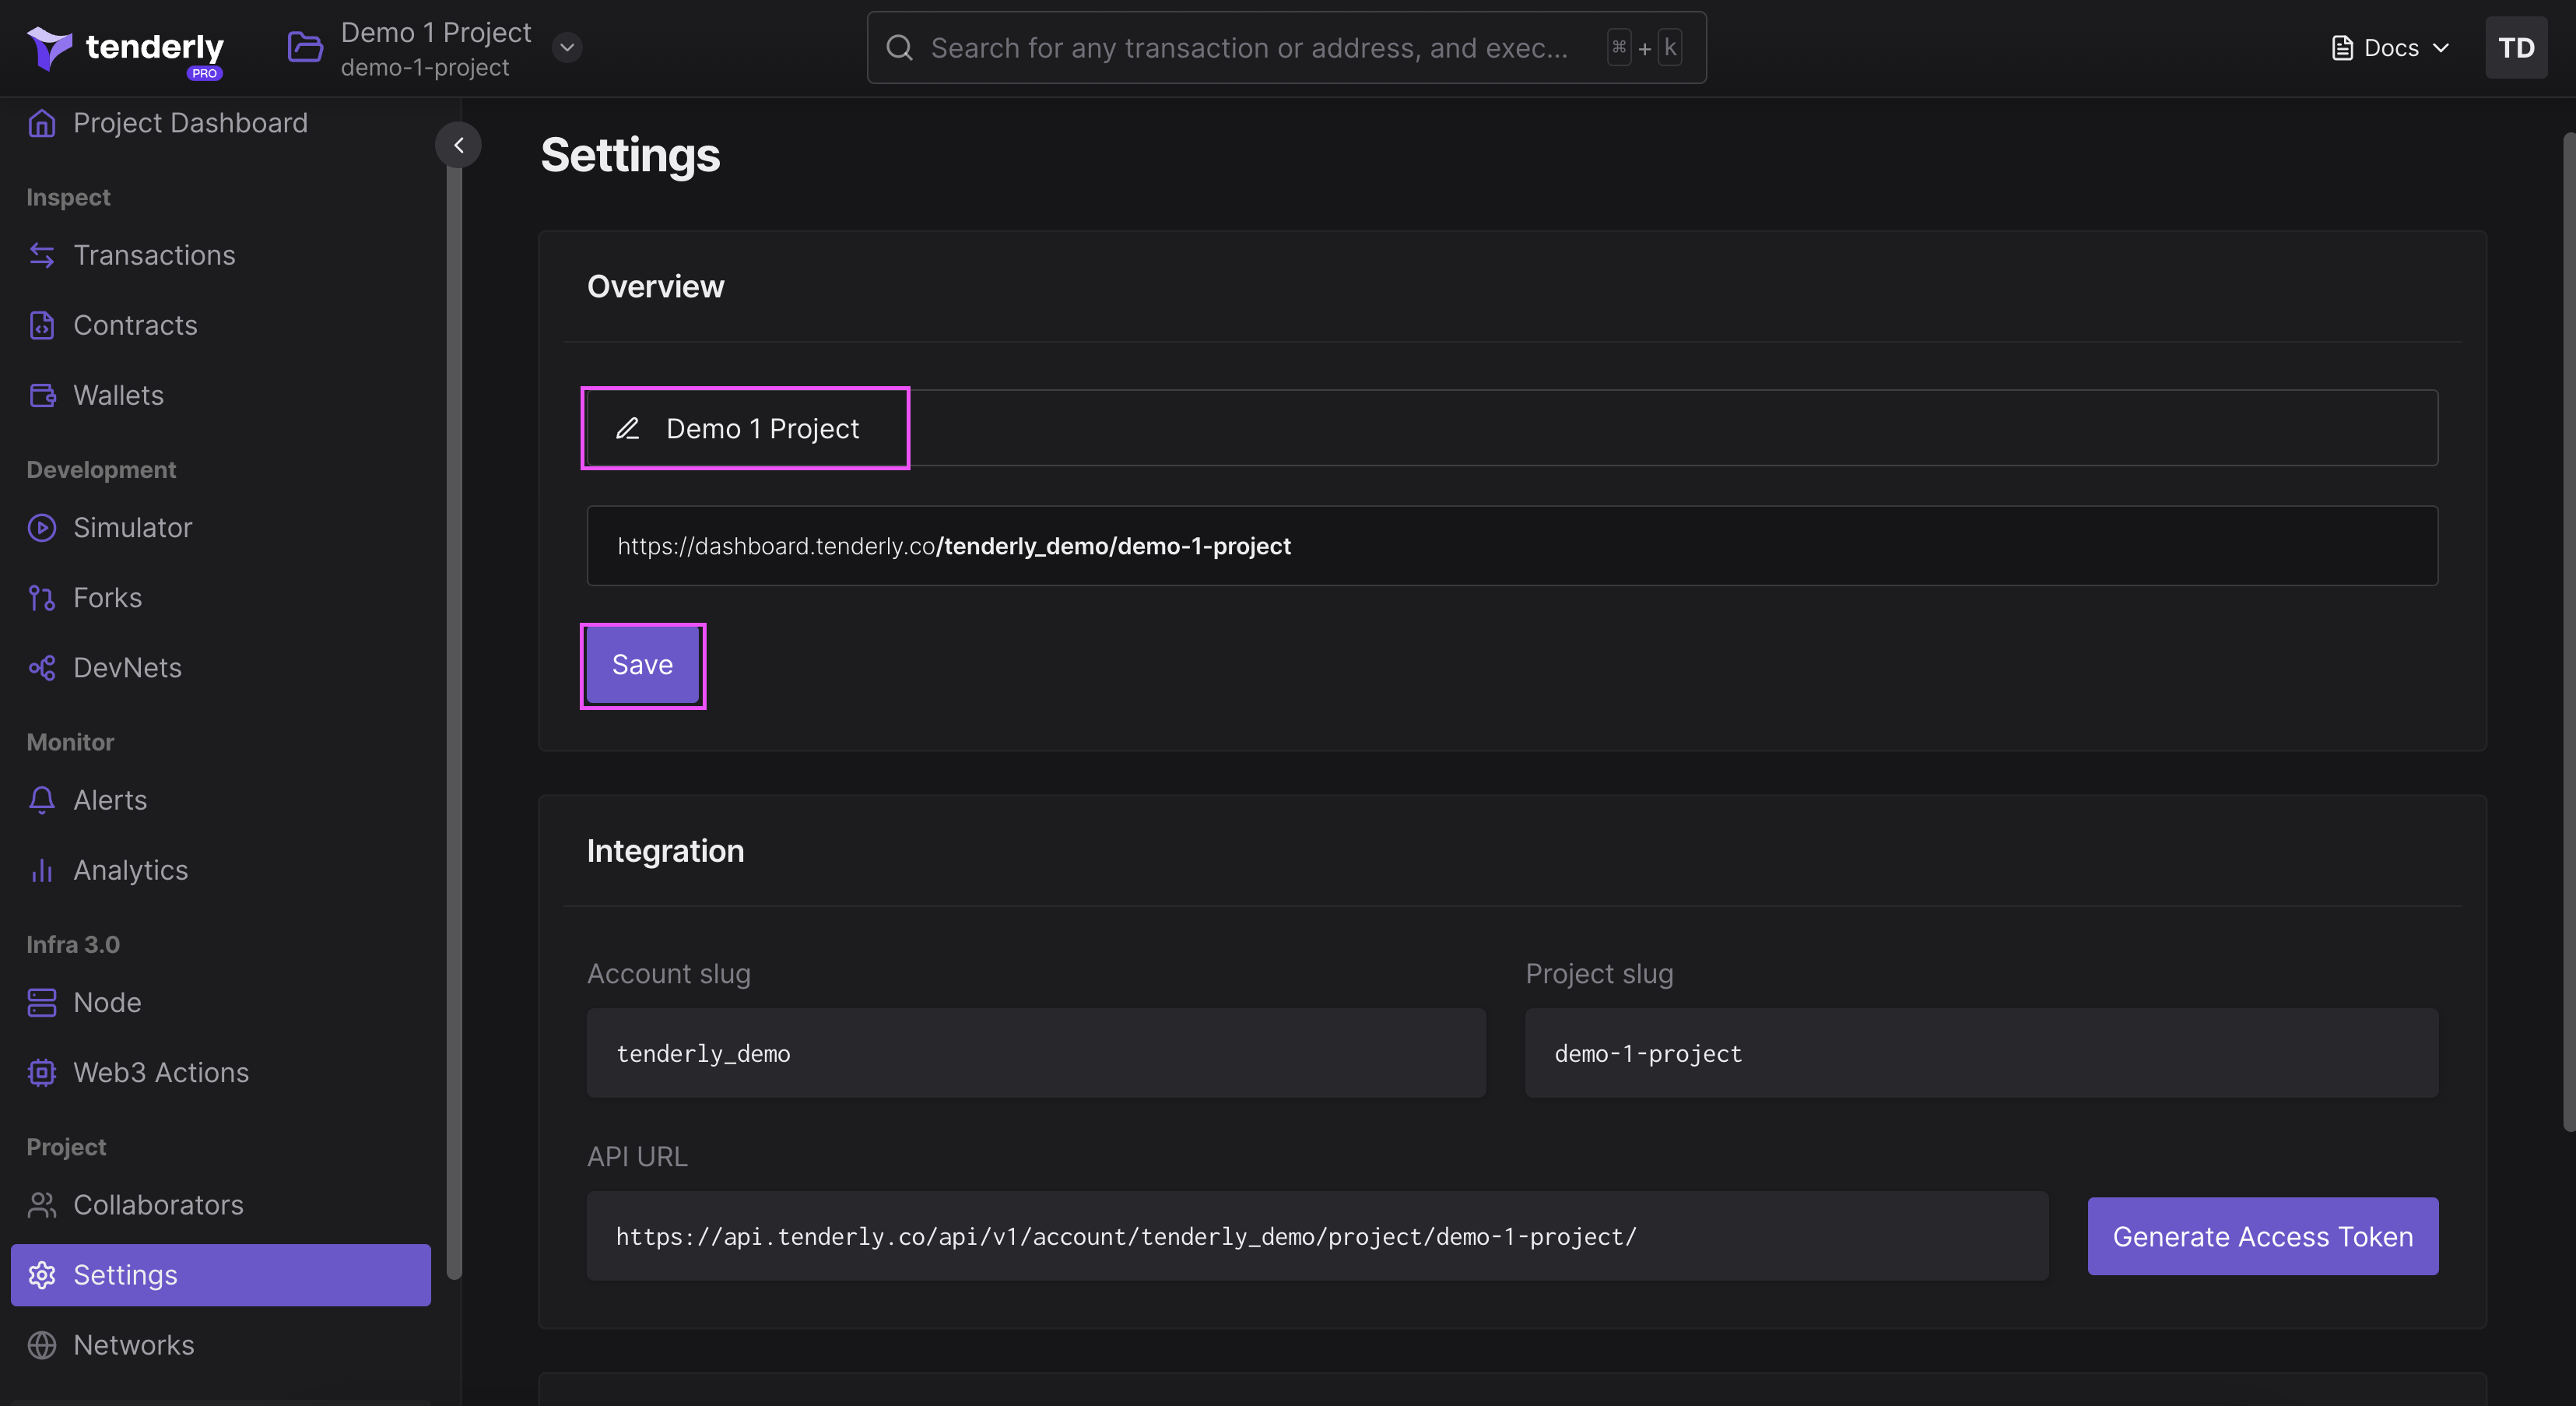Screen dimensions: 2576x1406
Task: Click the API URL field
Action: pyautogui.click(x=1317, y=1236)
